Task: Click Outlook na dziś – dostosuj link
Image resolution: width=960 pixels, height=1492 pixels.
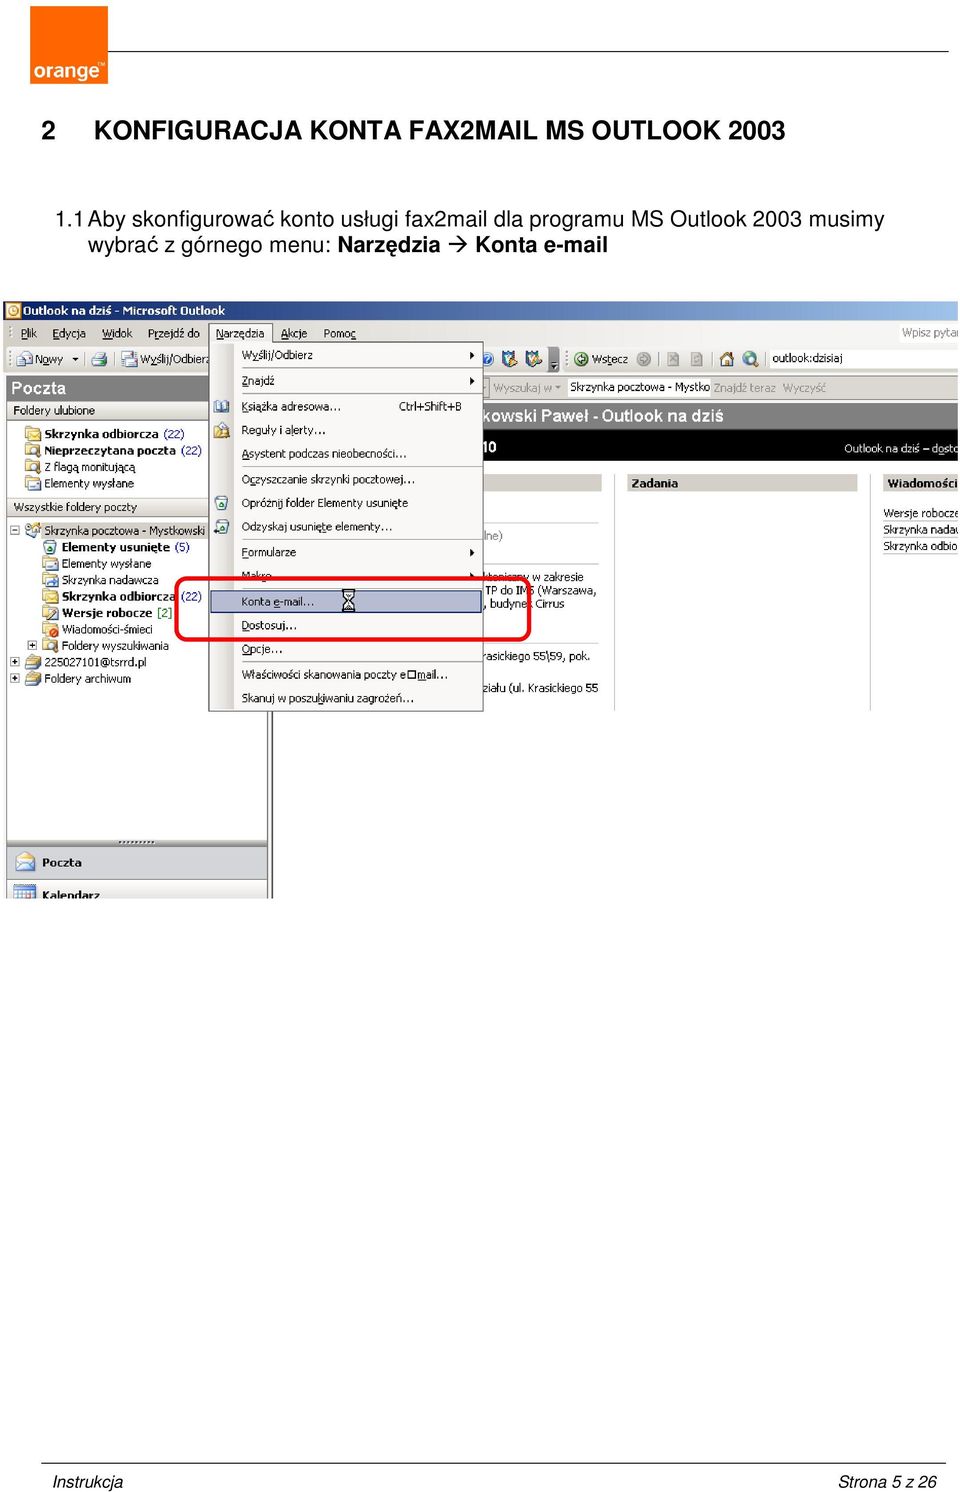Action: (900, 449)
